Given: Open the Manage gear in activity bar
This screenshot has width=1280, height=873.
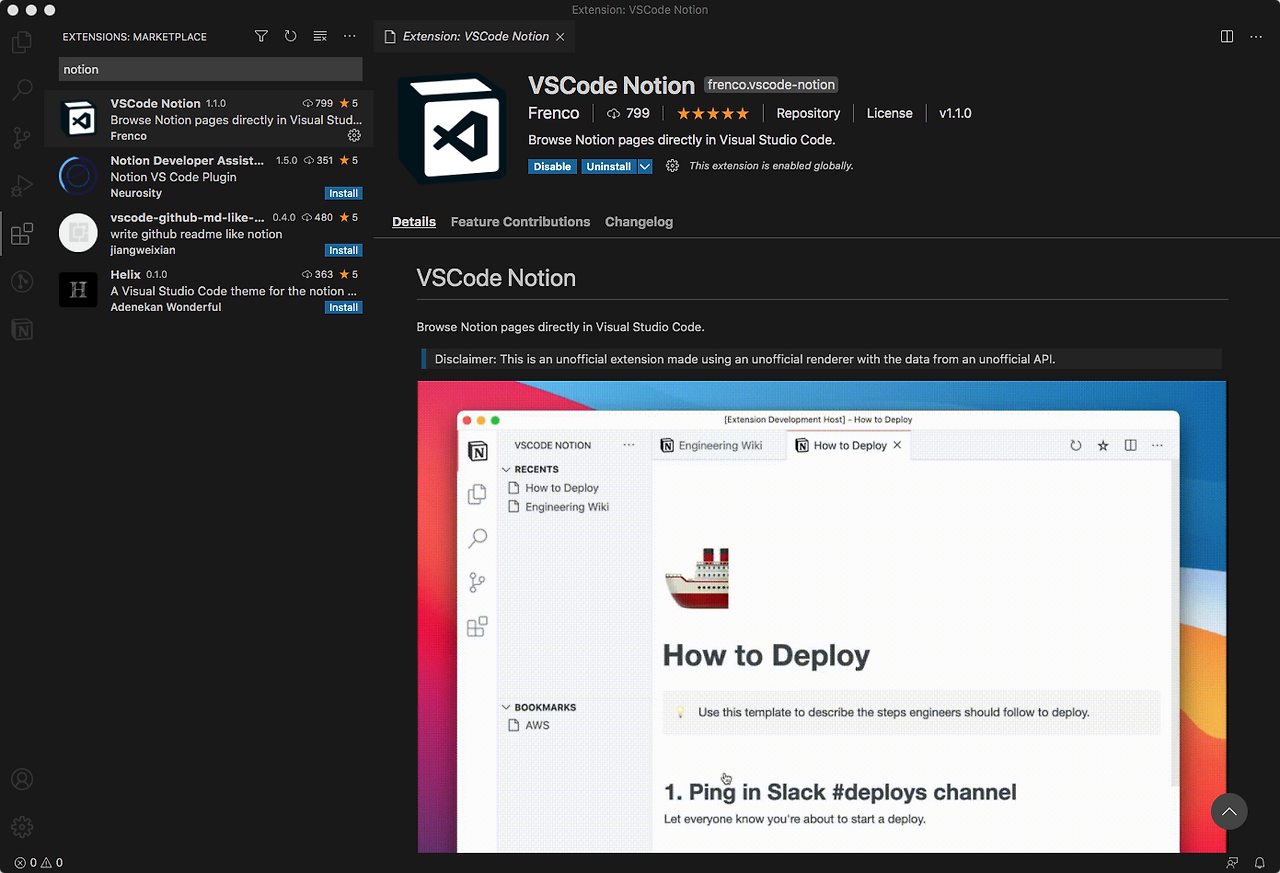Looking at the screenshot, I should pos(22,827).
